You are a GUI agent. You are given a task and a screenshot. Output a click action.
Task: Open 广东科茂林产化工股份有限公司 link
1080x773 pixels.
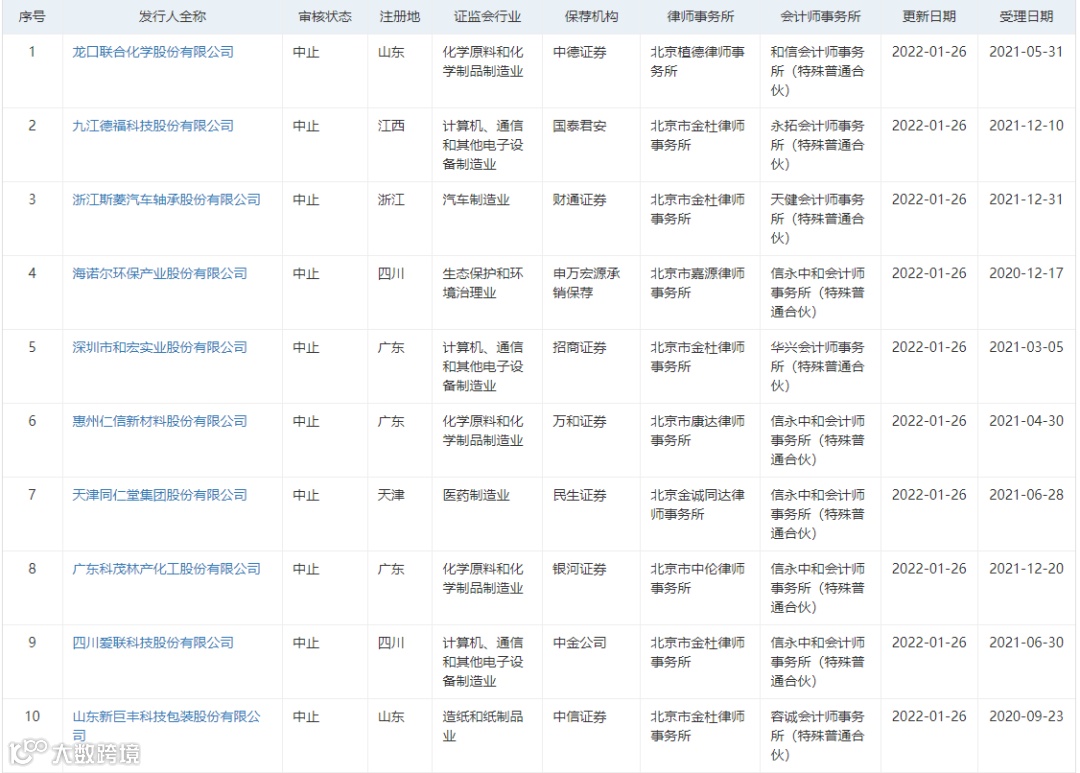click(x=167, y=568)
